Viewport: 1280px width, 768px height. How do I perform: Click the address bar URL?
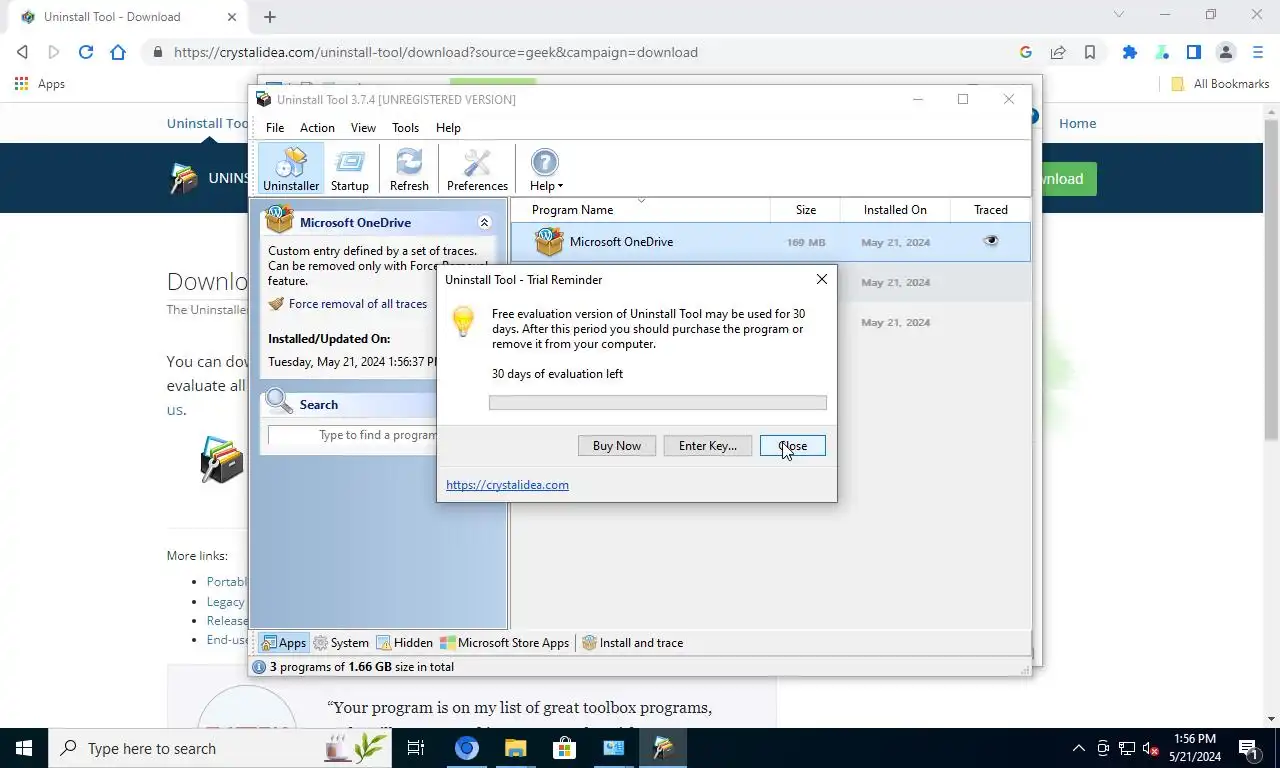pos(436,52)
